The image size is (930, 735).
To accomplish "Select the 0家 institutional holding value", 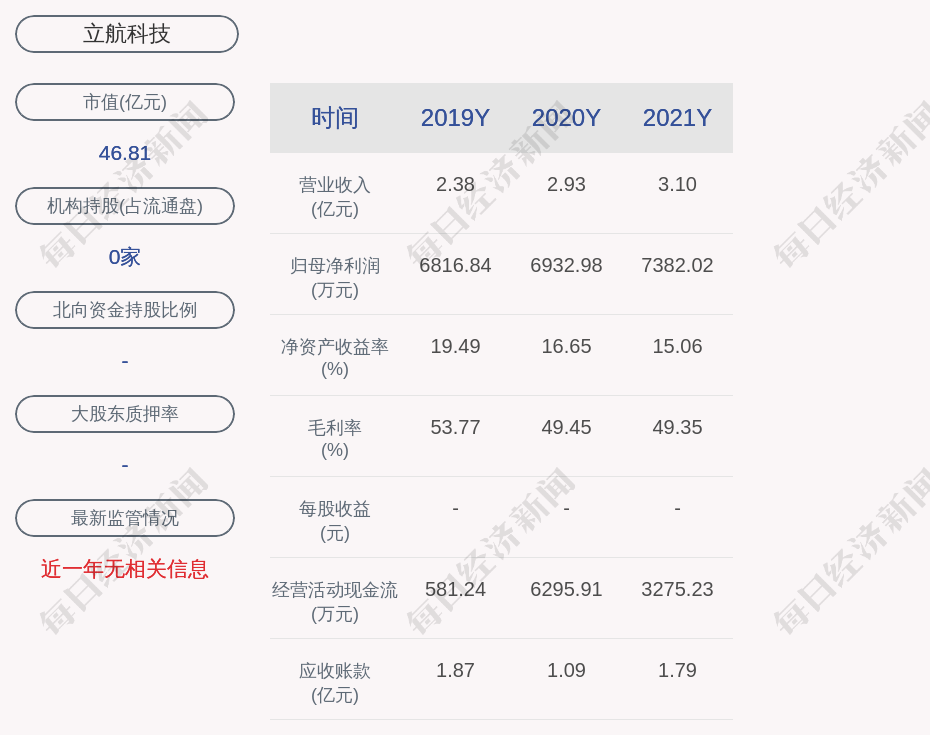I will click(x=125, y=257).
